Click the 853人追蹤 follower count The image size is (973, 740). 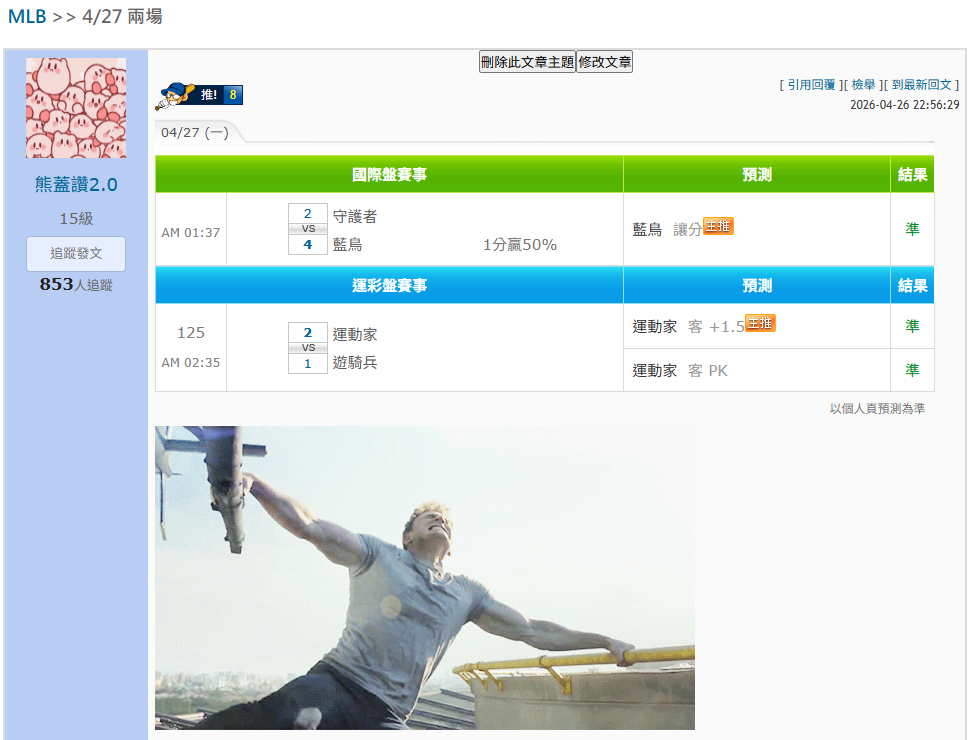pos(76,285)
